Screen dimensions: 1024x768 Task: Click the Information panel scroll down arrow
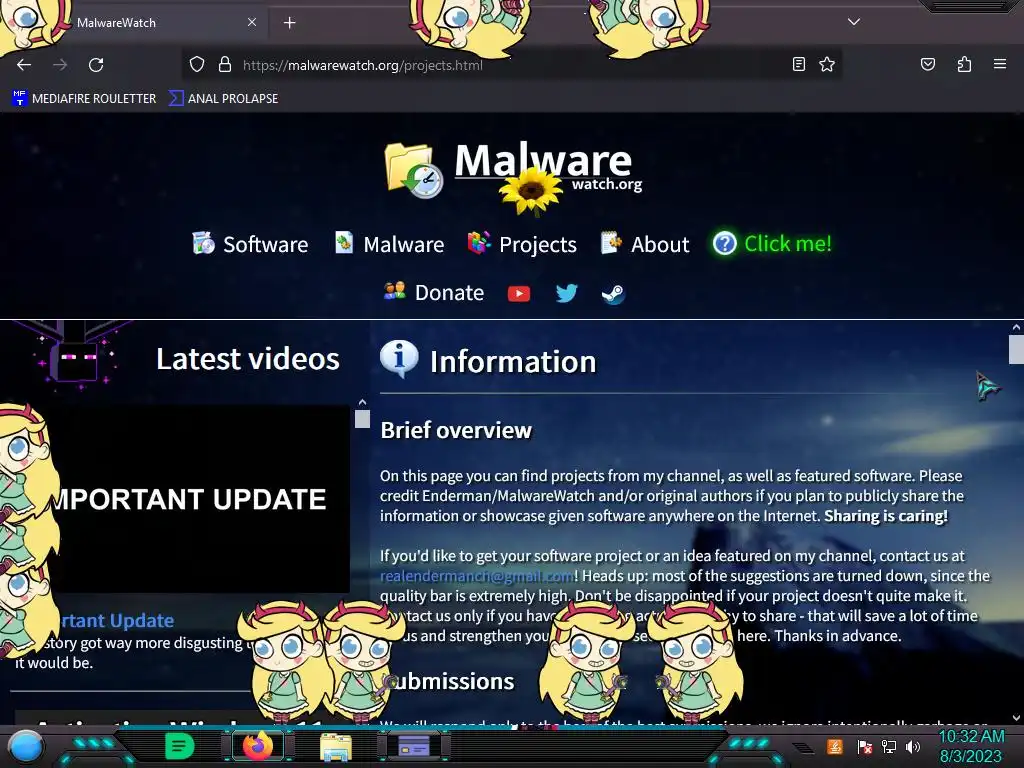[1016, 718]
